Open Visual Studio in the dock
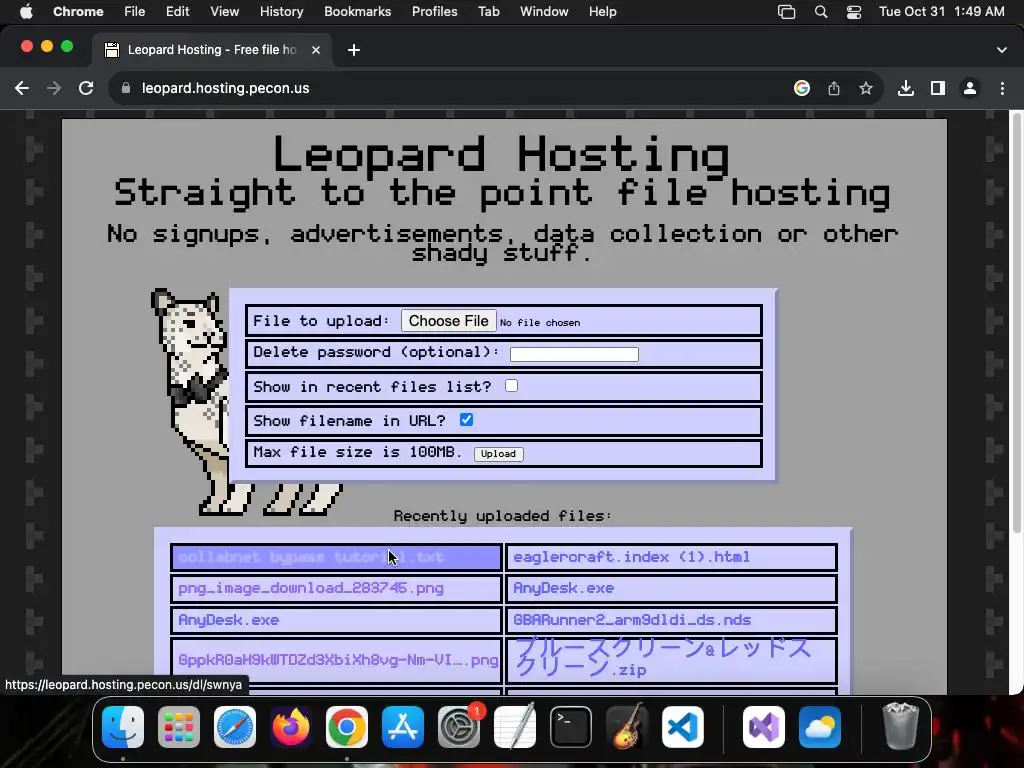Screen dimensions: 1024x768 coord(763,727)
